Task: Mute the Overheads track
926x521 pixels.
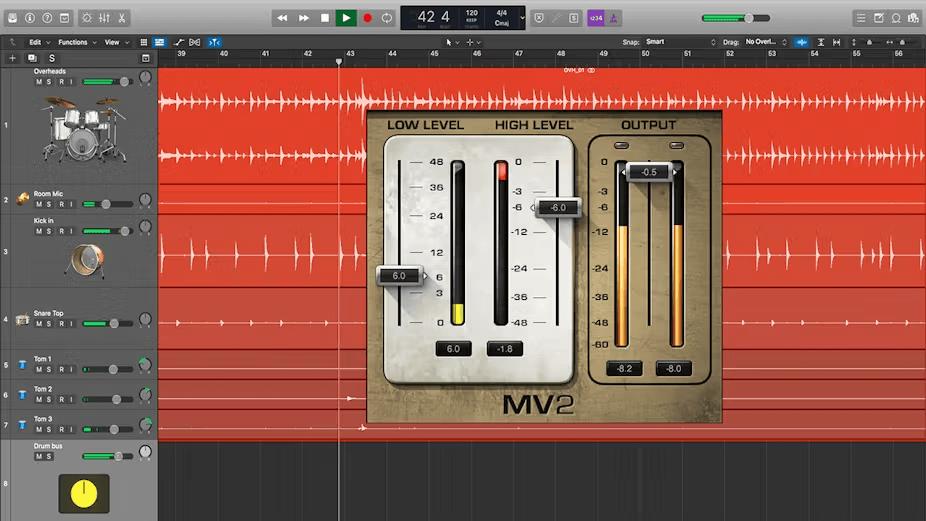Action: [x=39, y=82]
